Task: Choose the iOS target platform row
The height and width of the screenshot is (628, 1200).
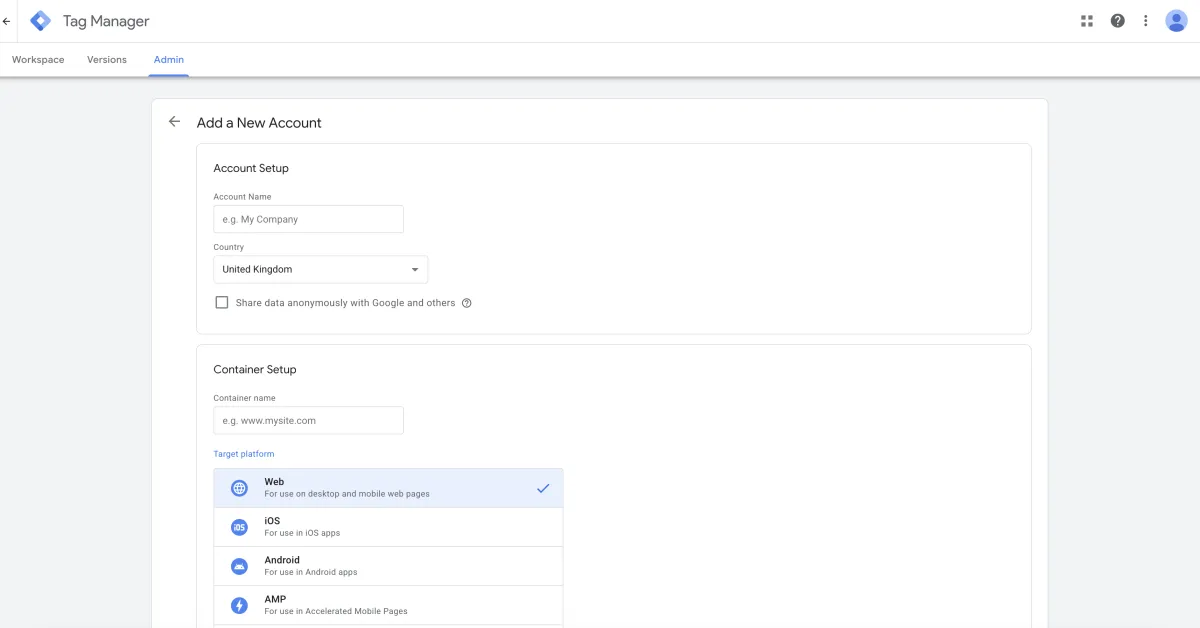Action: pyautogui.click(x=388, y=527)
